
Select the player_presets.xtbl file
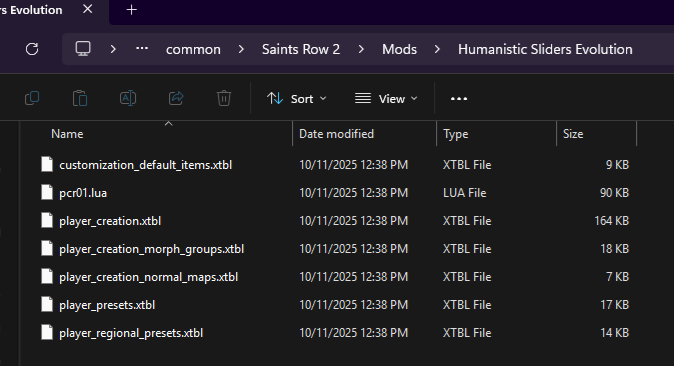[x=107, y=304]
